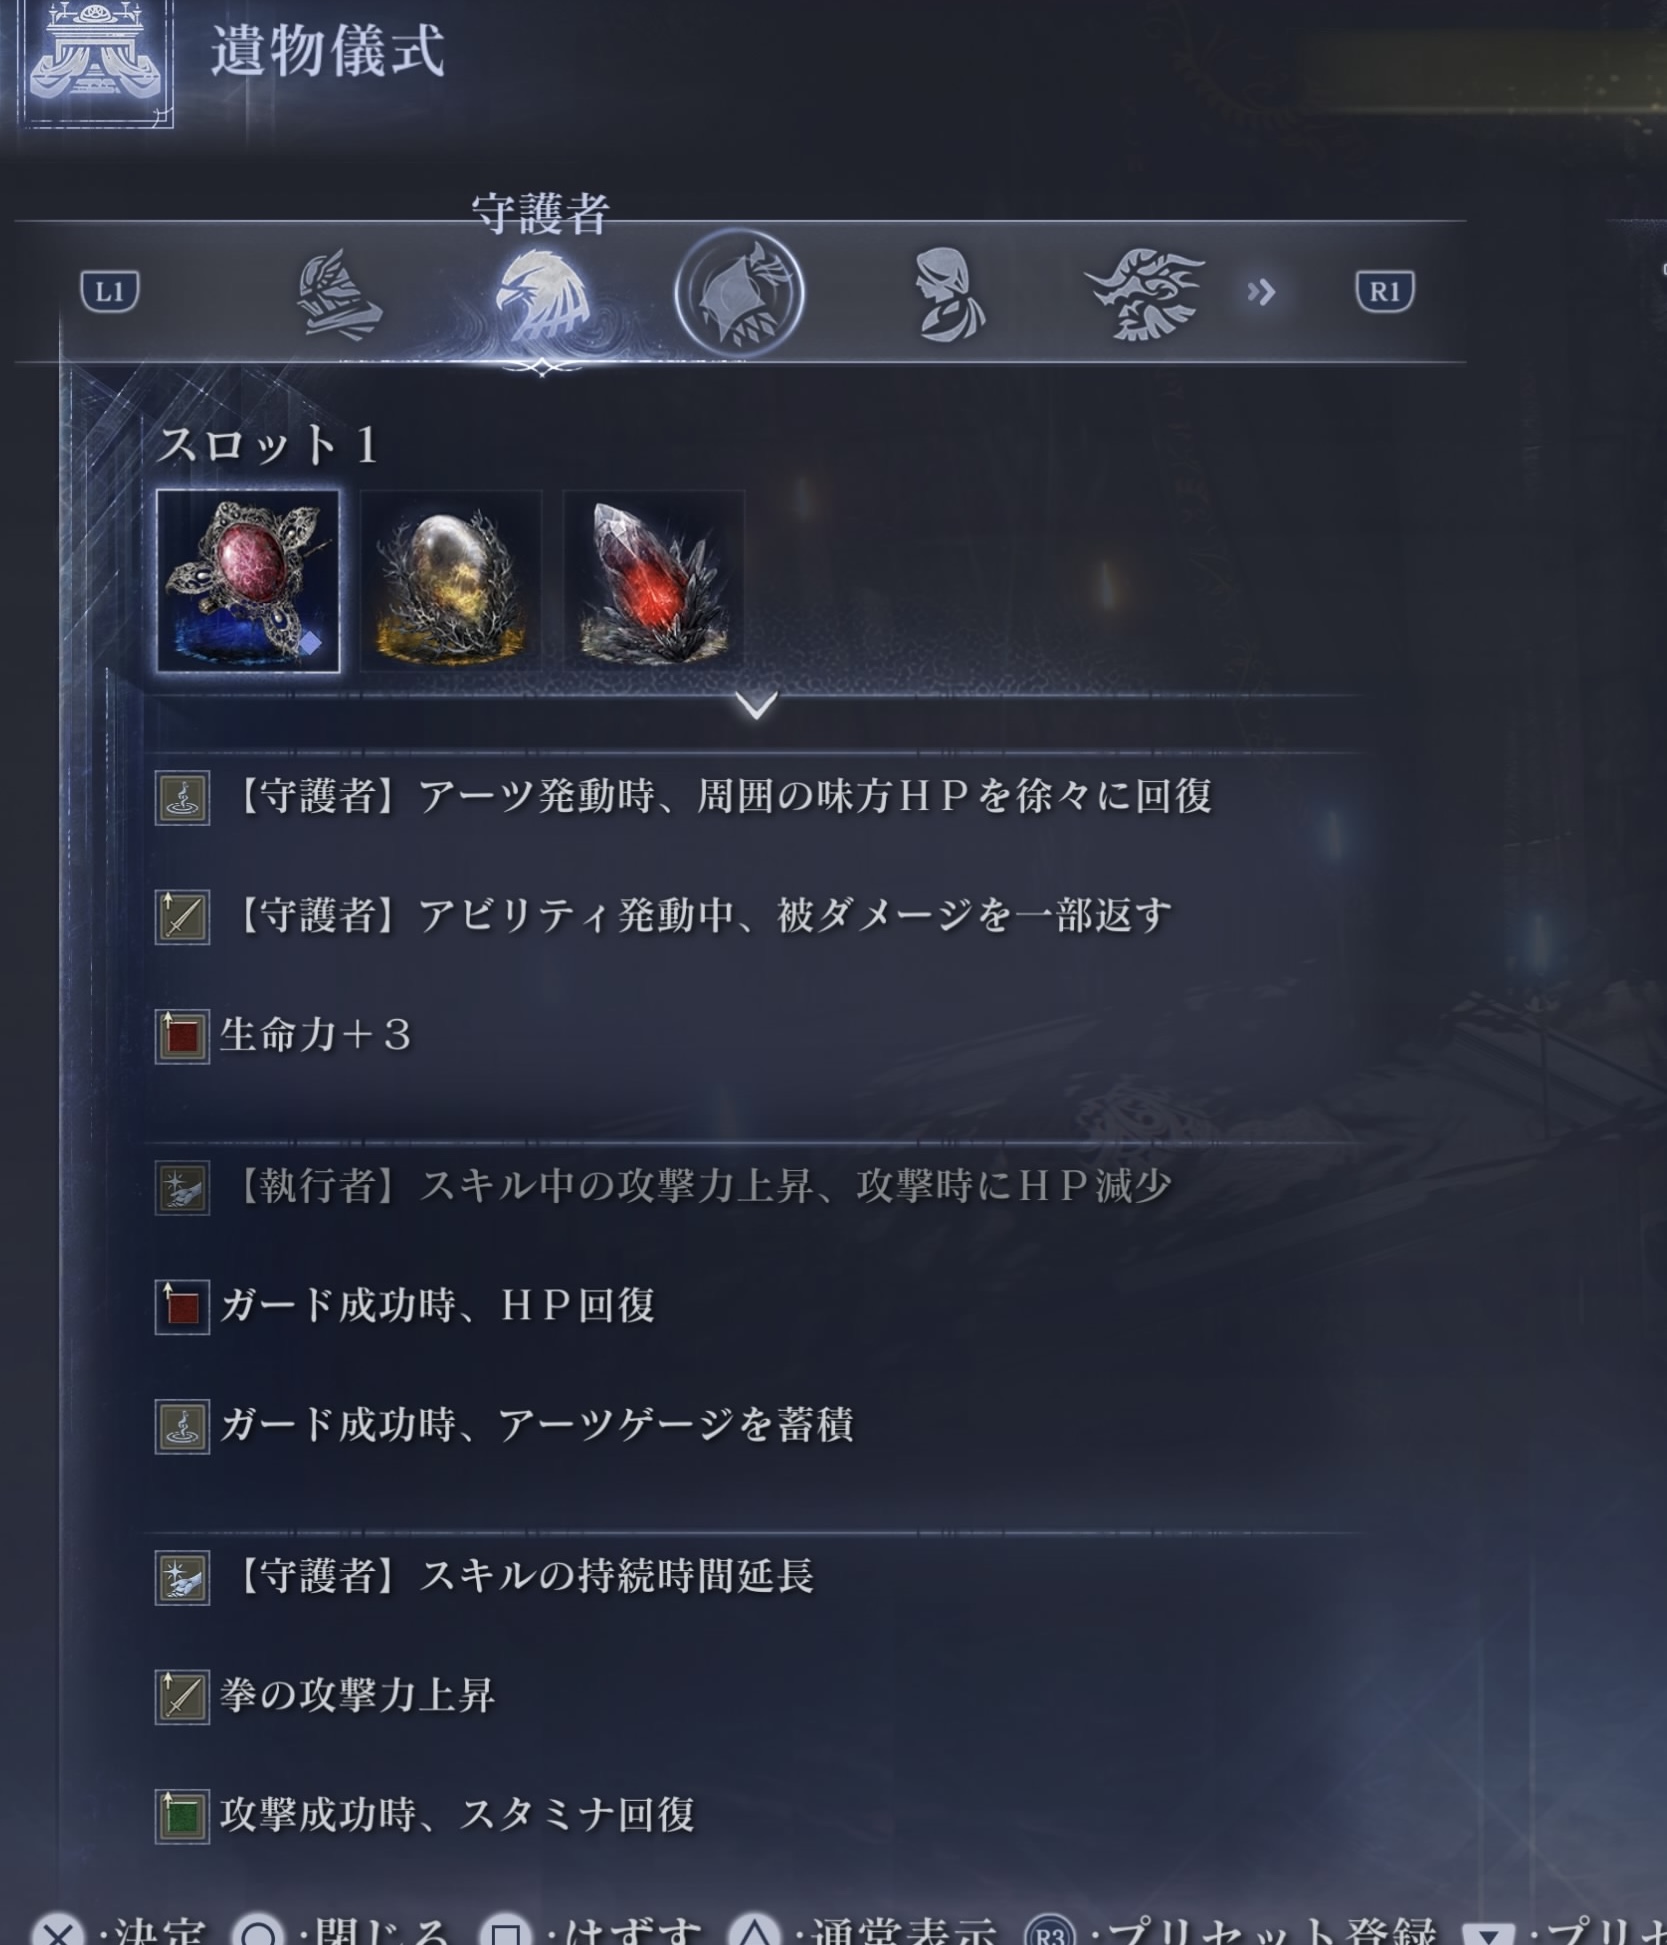This screenshot has width=1667, height=1945.
Task: Select the knight helmet character tab icon
Action: pyautogui.click(x=339, y=294)
